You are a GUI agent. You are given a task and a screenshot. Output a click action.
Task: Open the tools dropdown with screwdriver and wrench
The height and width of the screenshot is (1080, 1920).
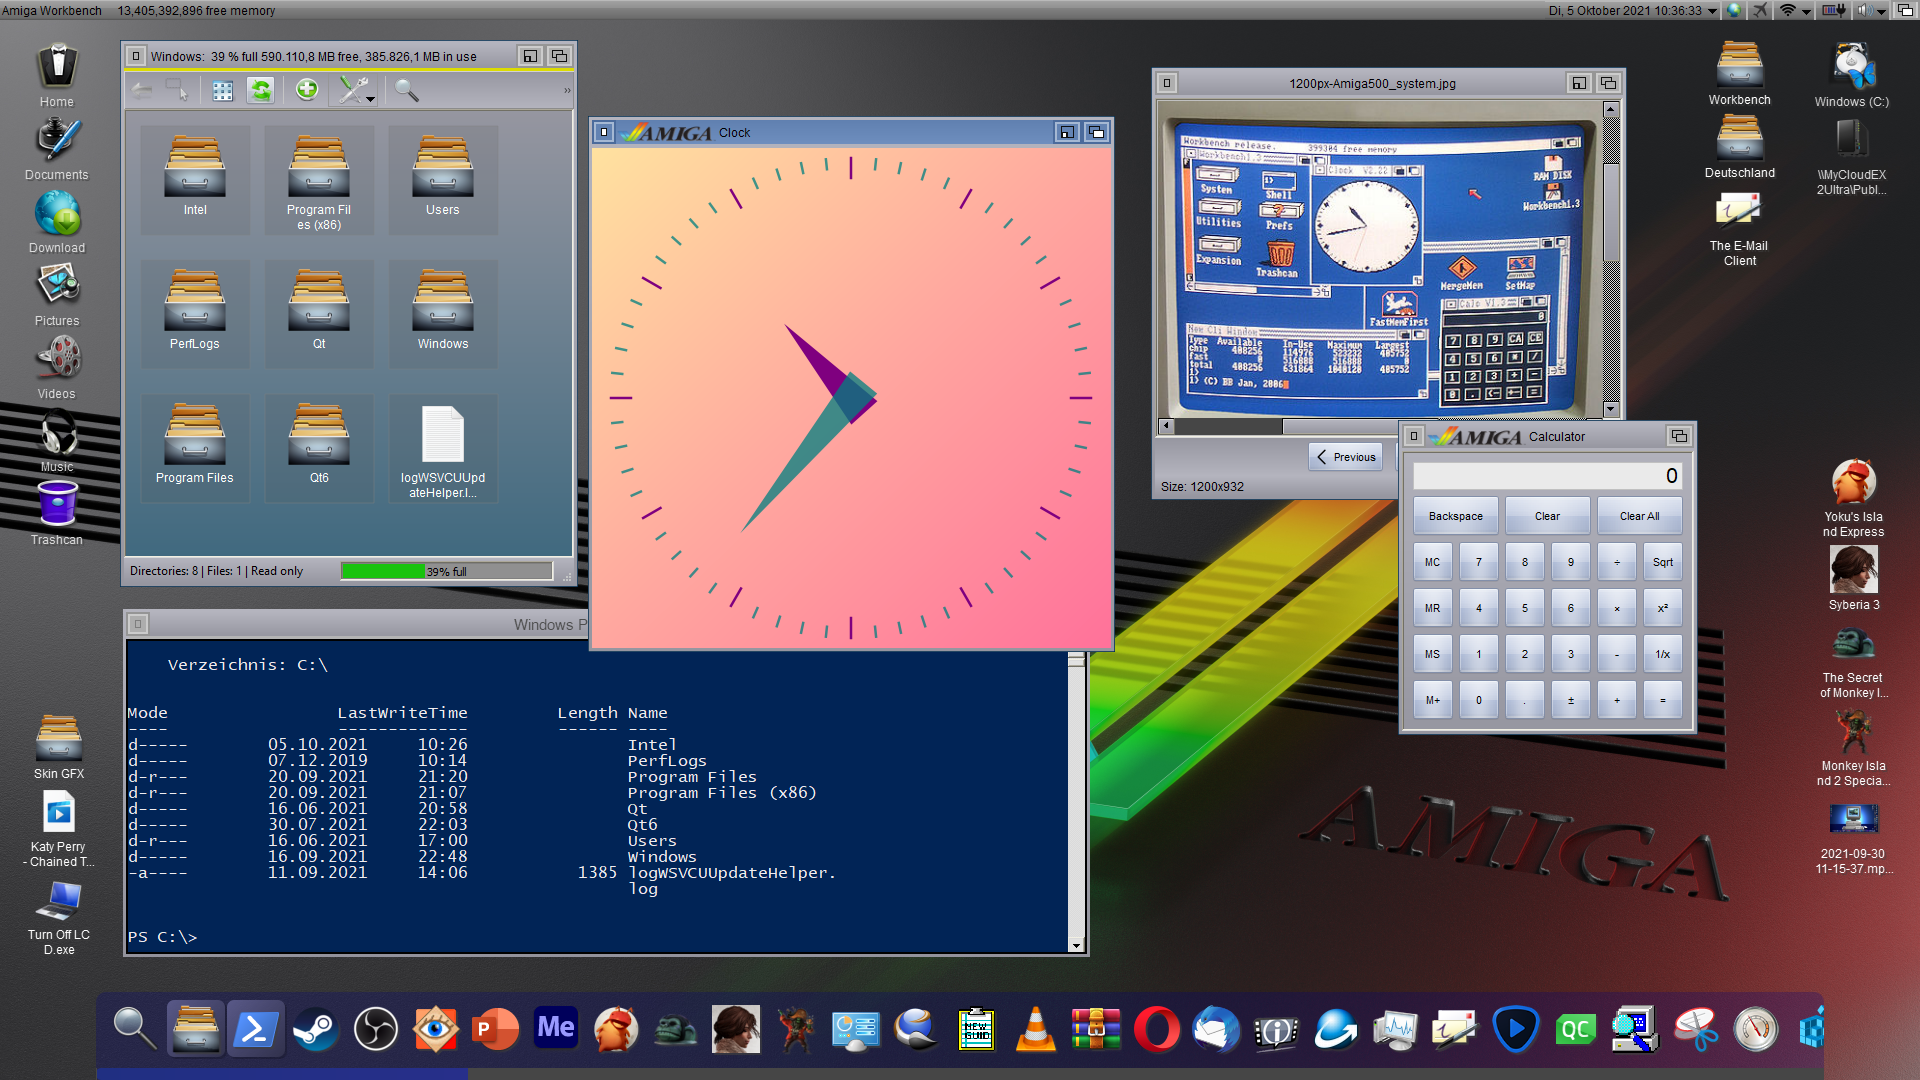tap(355, 91)
